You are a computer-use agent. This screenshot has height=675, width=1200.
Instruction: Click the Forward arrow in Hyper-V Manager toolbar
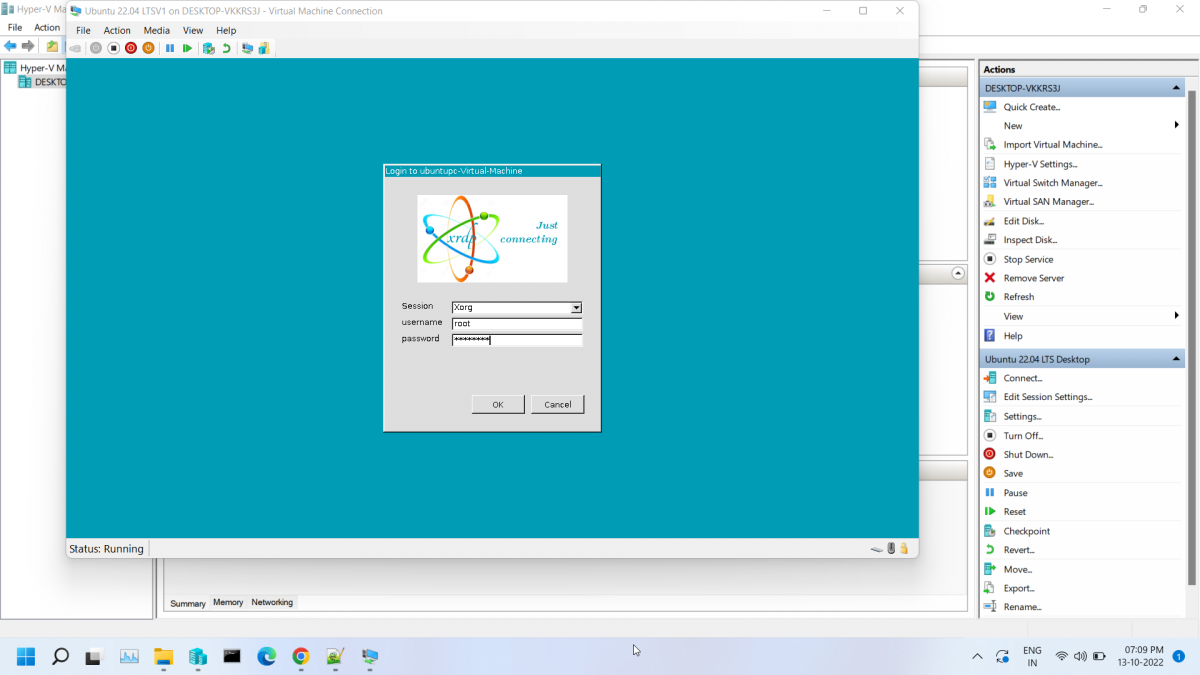tap(28, 46)
